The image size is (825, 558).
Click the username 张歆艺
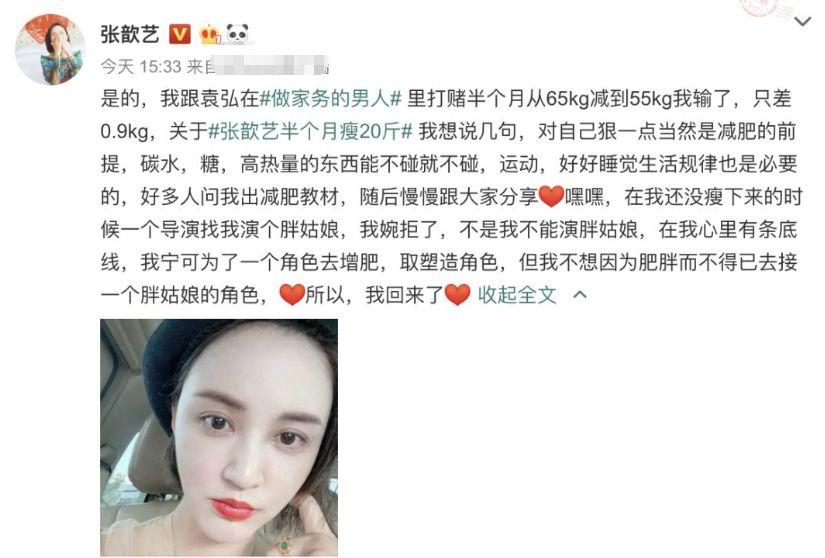click(x=130, y=34)
